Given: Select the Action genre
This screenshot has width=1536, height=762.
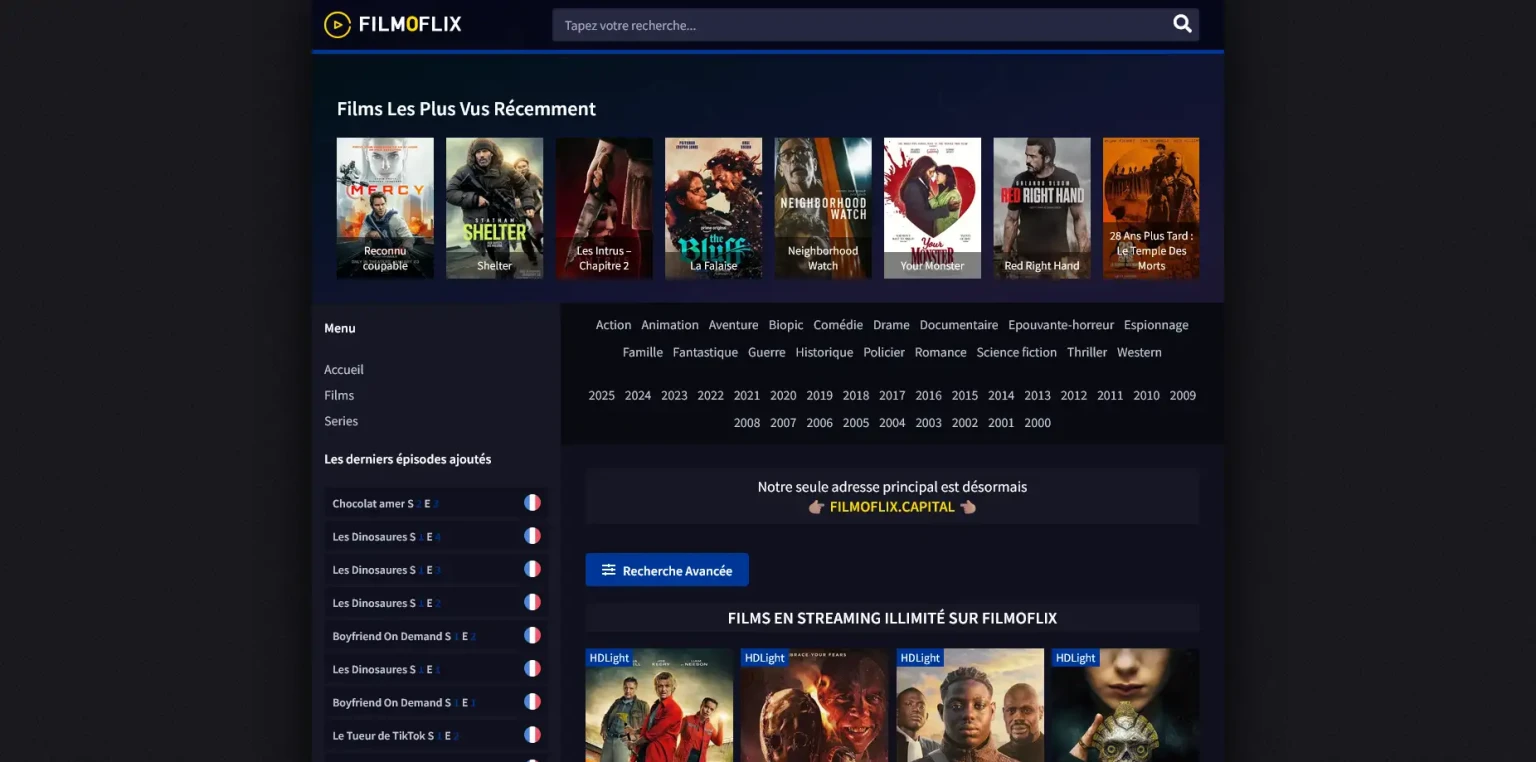Looking at the screenshot, I should pyautogui.click(x=613, y=325).
